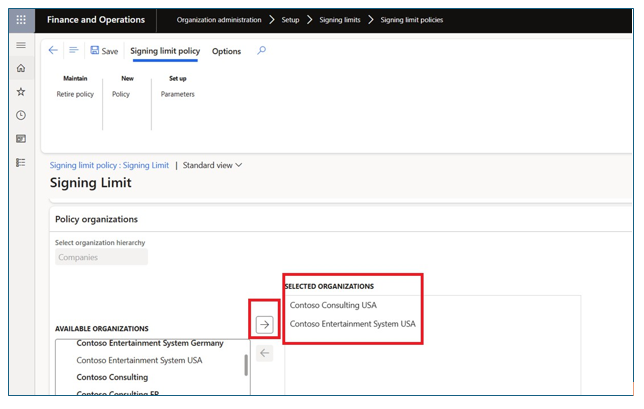Click the search magnifier in action bar

coord(262,51)
